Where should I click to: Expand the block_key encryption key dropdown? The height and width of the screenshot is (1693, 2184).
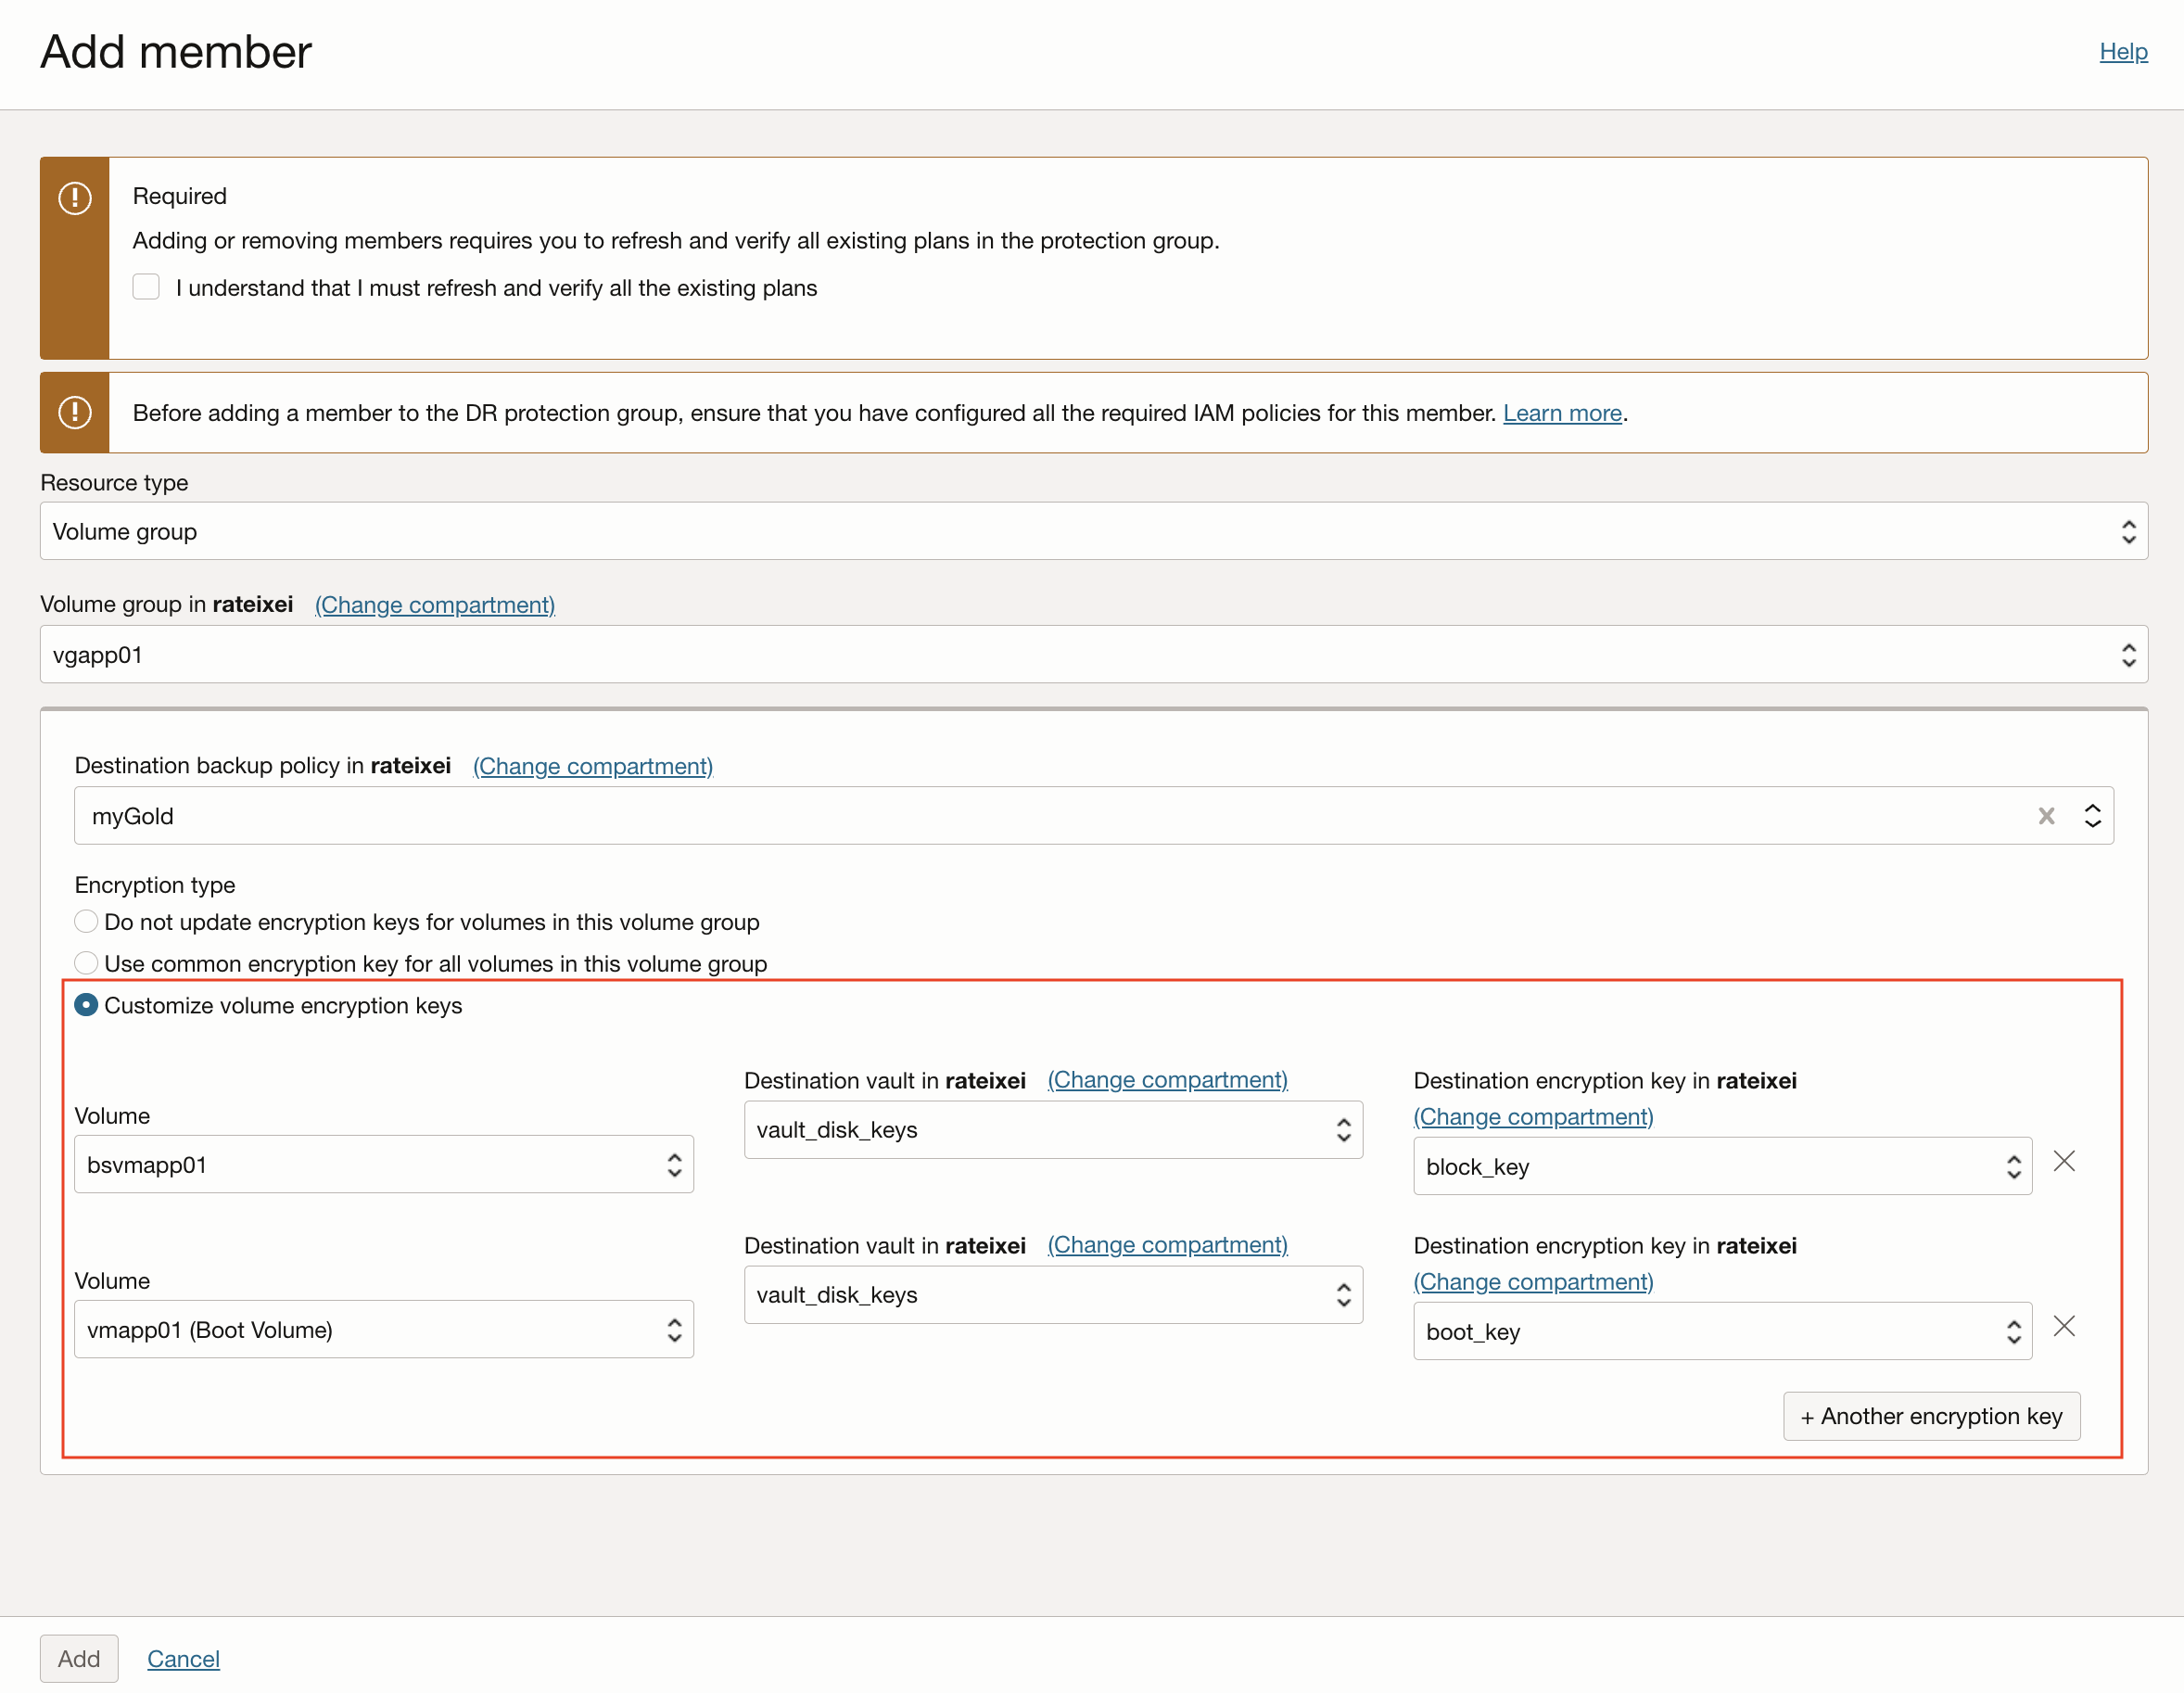(x=1721, y=1166)
